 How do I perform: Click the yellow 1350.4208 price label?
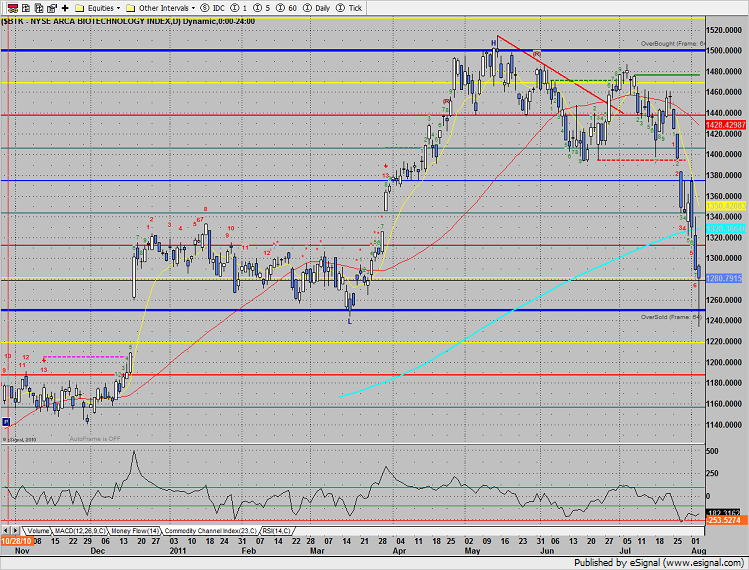pyautogui.click(x=726, y=206)
